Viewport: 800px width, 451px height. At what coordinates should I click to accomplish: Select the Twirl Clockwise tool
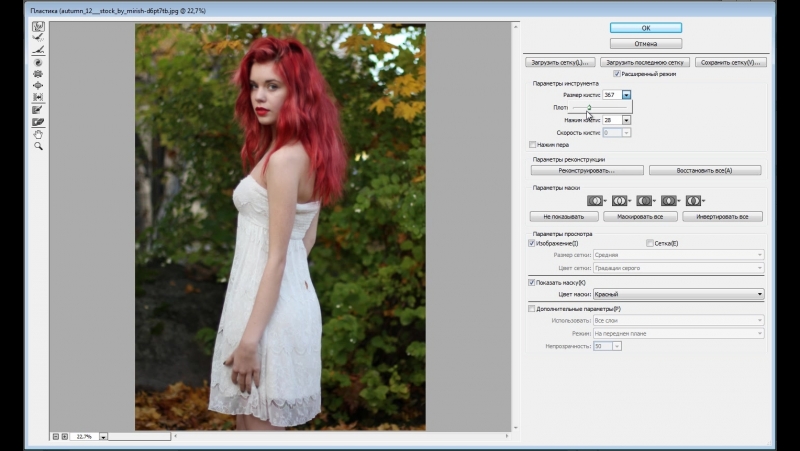click(x=39, y=62)
